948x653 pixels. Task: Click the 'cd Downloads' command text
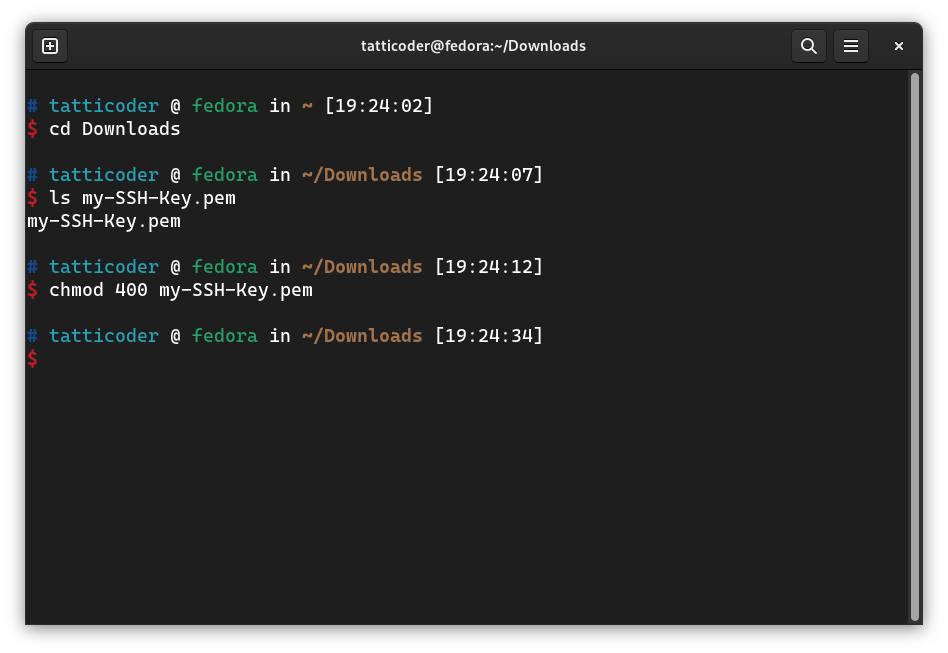(115, 129)
